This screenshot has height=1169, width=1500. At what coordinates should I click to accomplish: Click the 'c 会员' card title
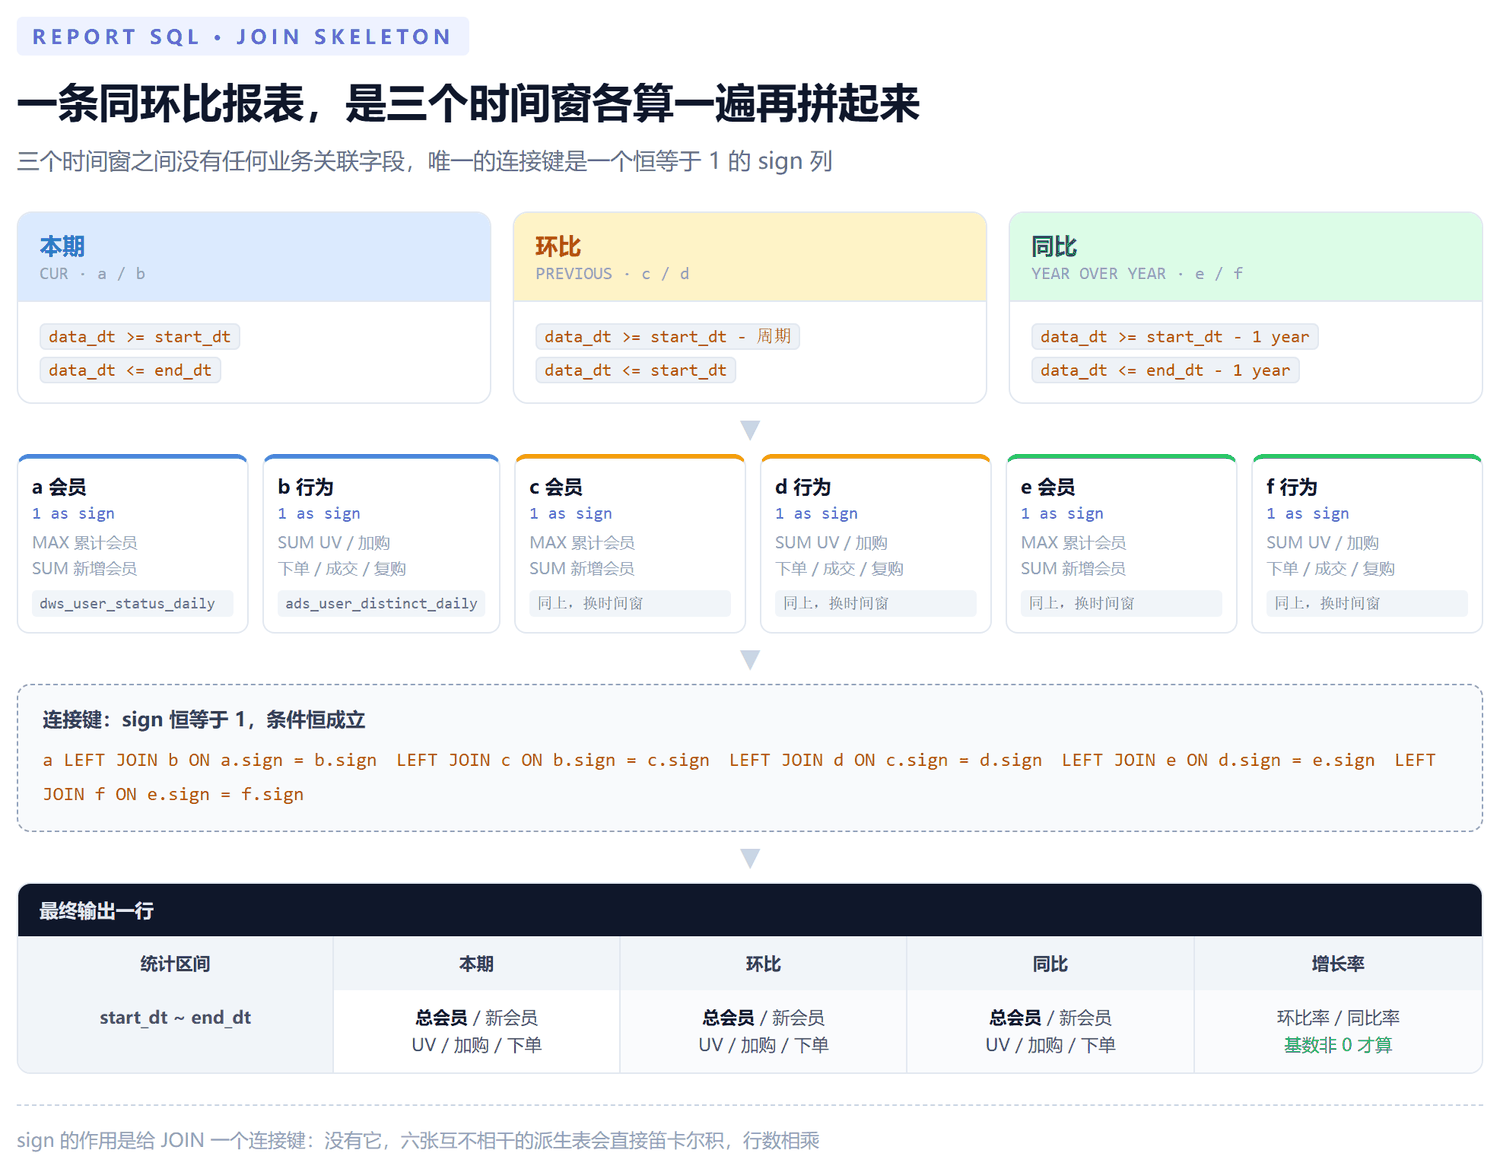point(556,487)
